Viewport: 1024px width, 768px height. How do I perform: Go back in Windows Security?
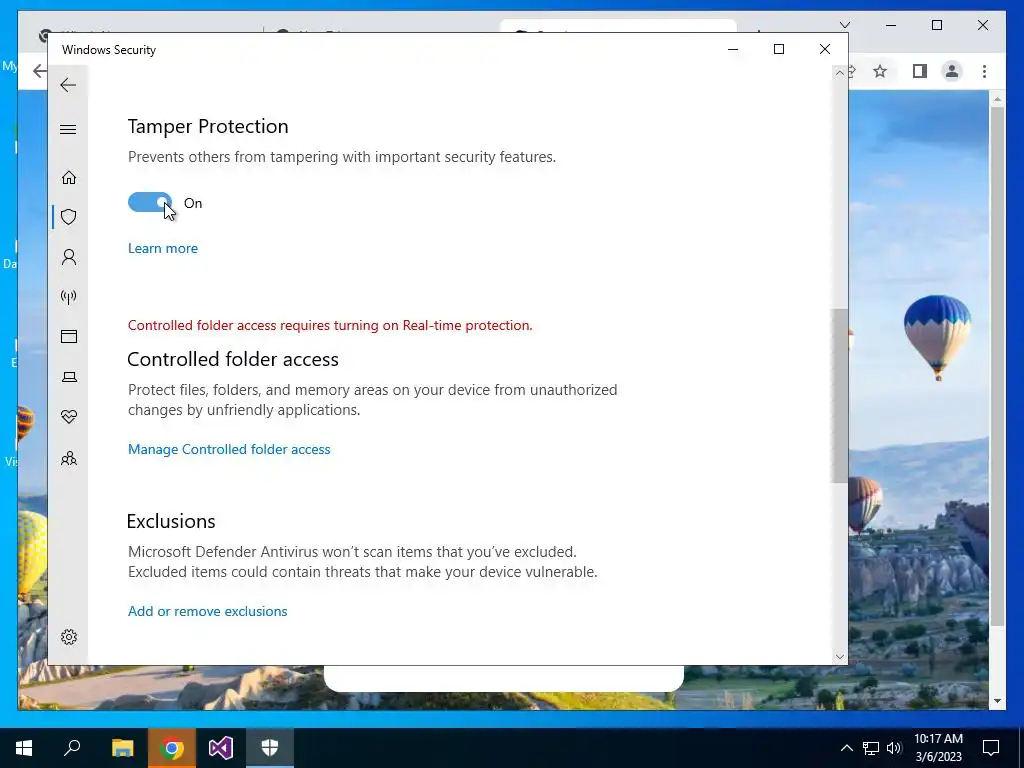click(68, 85)
